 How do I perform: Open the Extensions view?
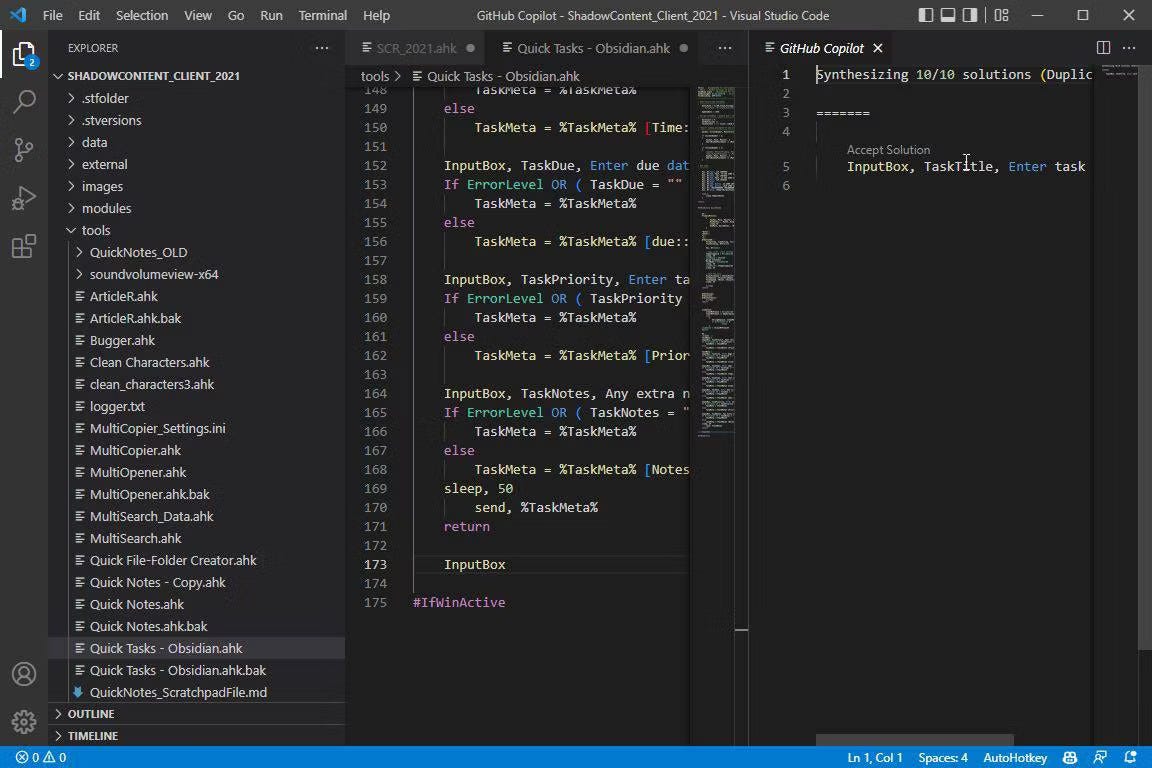24,246
